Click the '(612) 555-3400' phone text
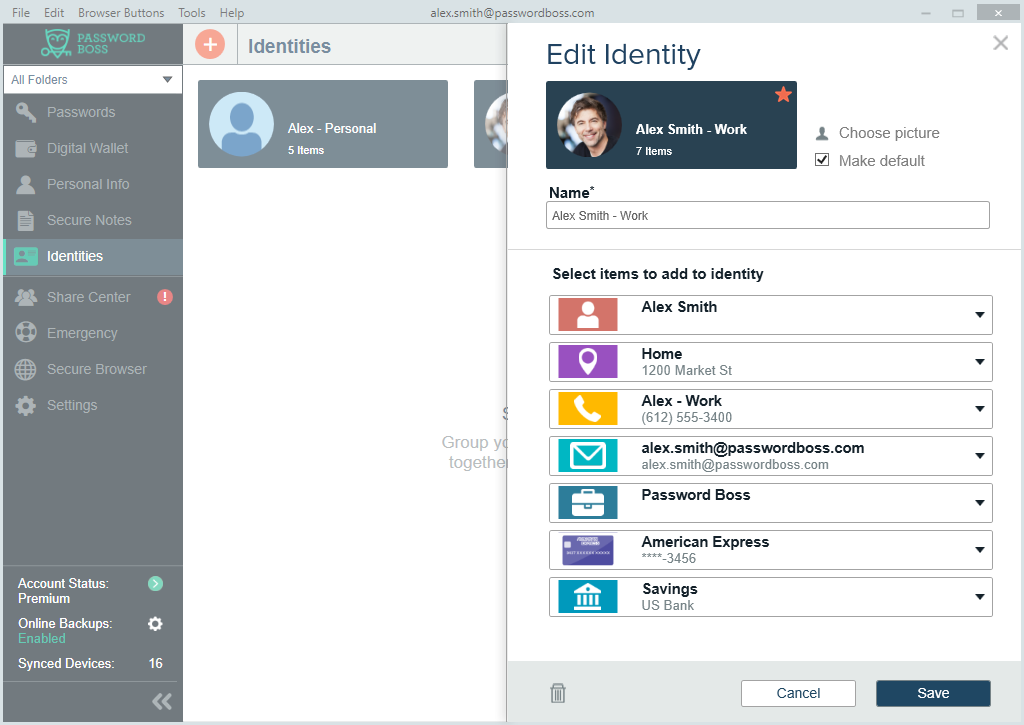1024x725 pixels. pos(686,417)
